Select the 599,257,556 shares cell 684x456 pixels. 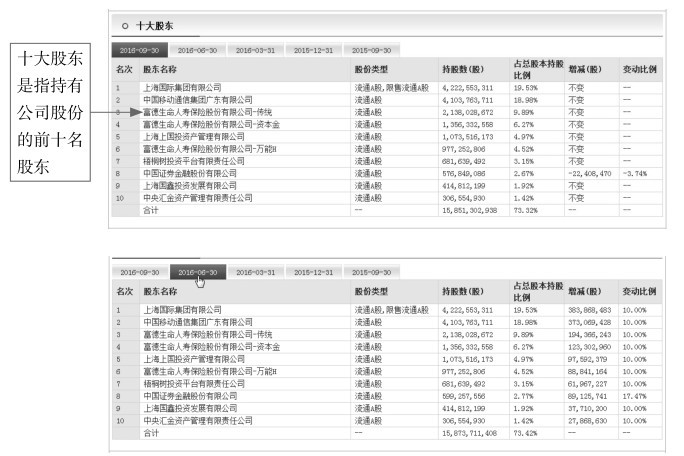(463, 396)
